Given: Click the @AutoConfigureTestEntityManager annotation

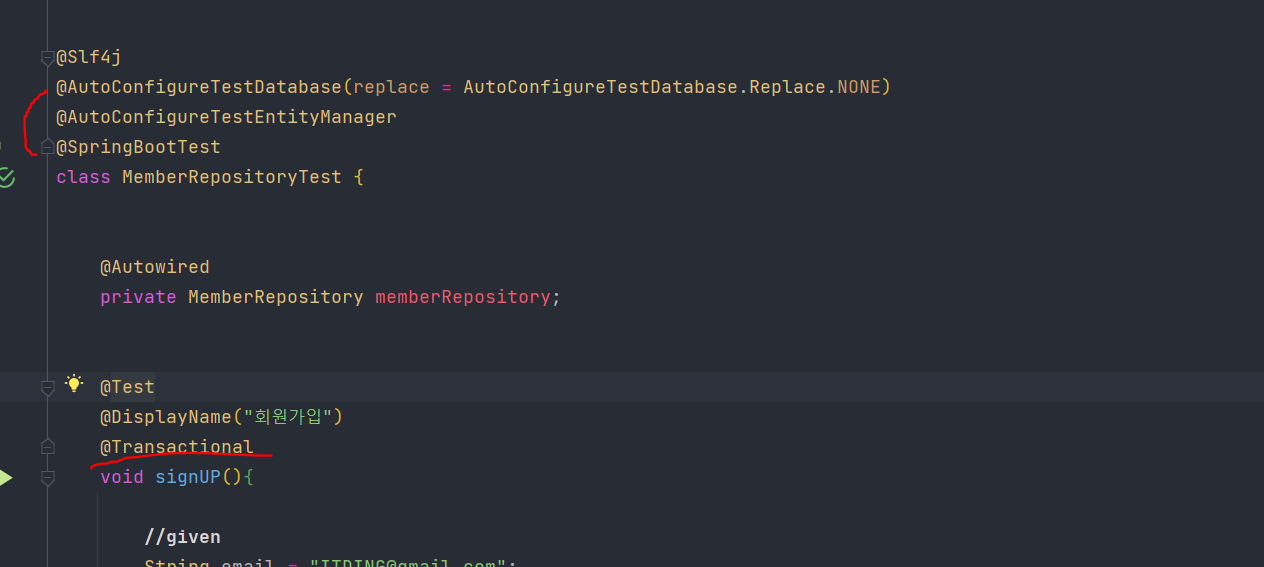Looking at the screenshot, I should click(226, 117).
